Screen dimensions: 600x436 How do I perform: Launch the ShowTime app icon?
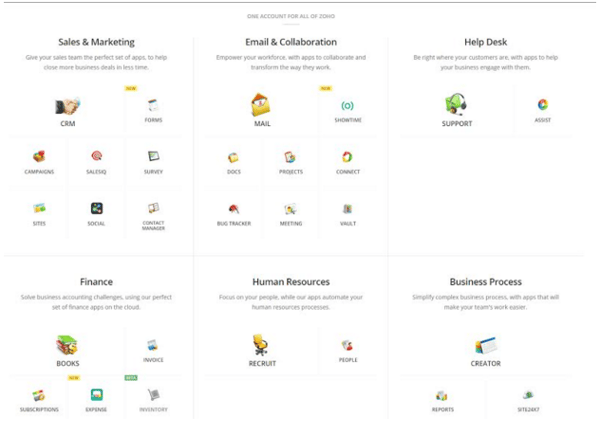click(347, 105)
